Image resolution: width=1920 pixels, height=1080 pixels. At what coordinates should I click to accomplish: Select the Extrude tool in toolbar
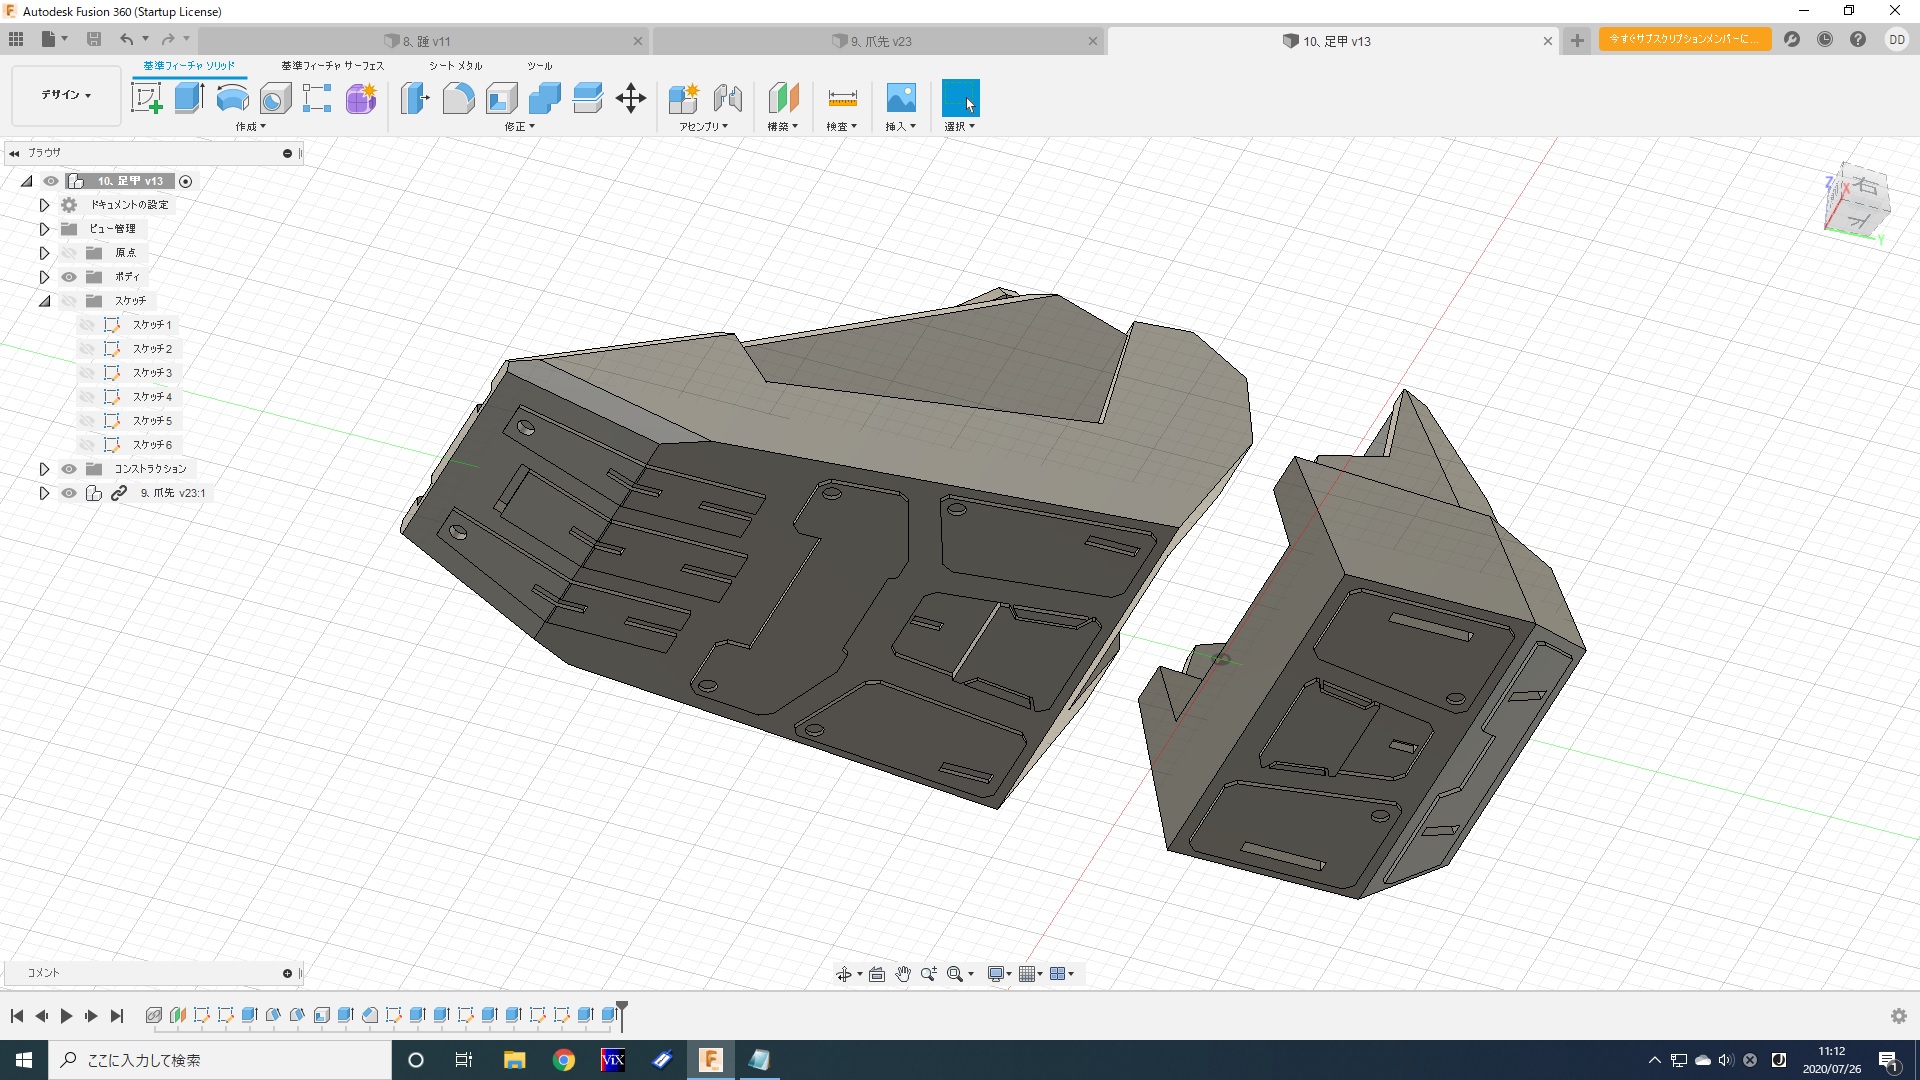(189, 98)
